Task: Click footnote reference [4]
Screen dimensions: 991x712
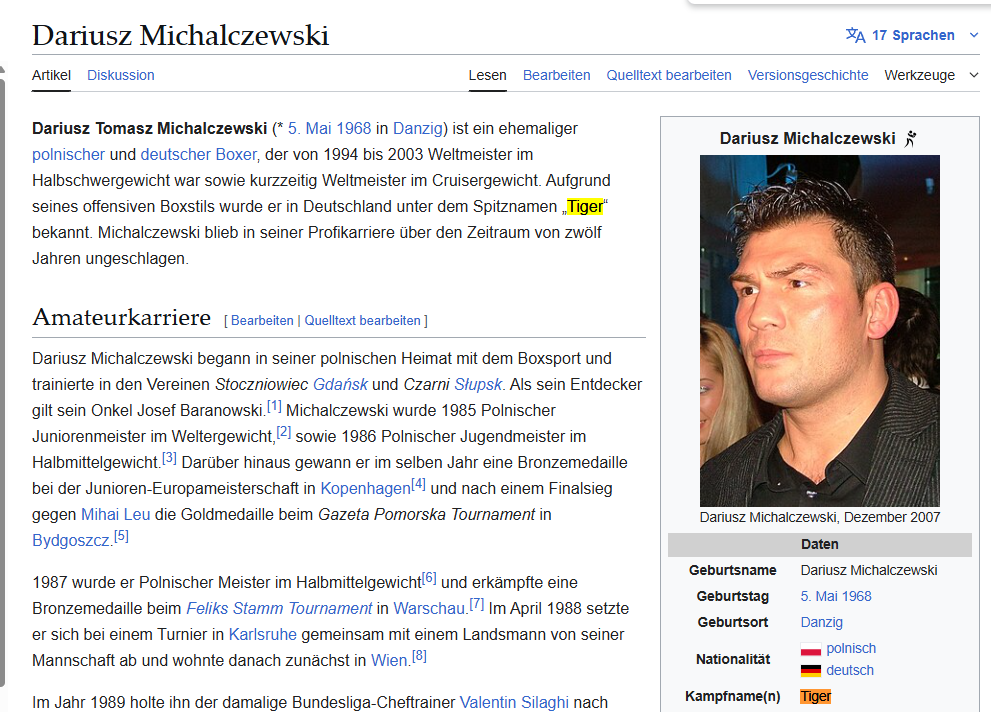Action: 418,485
